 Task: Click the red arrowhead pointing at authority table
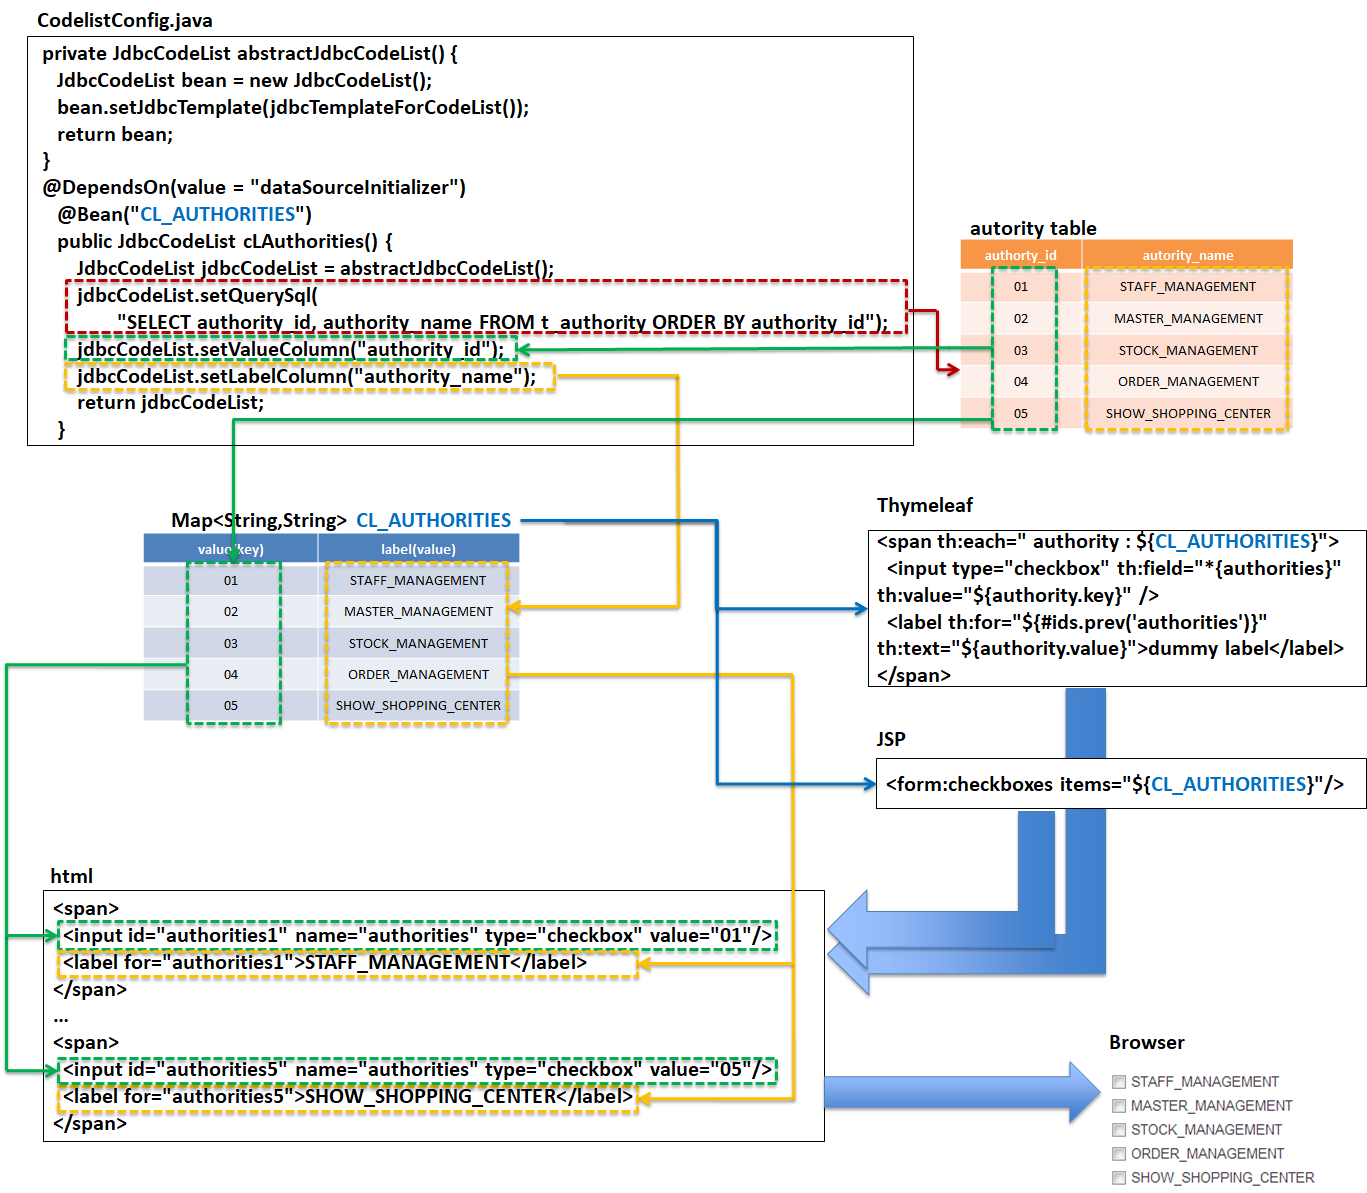click(950, 370)
